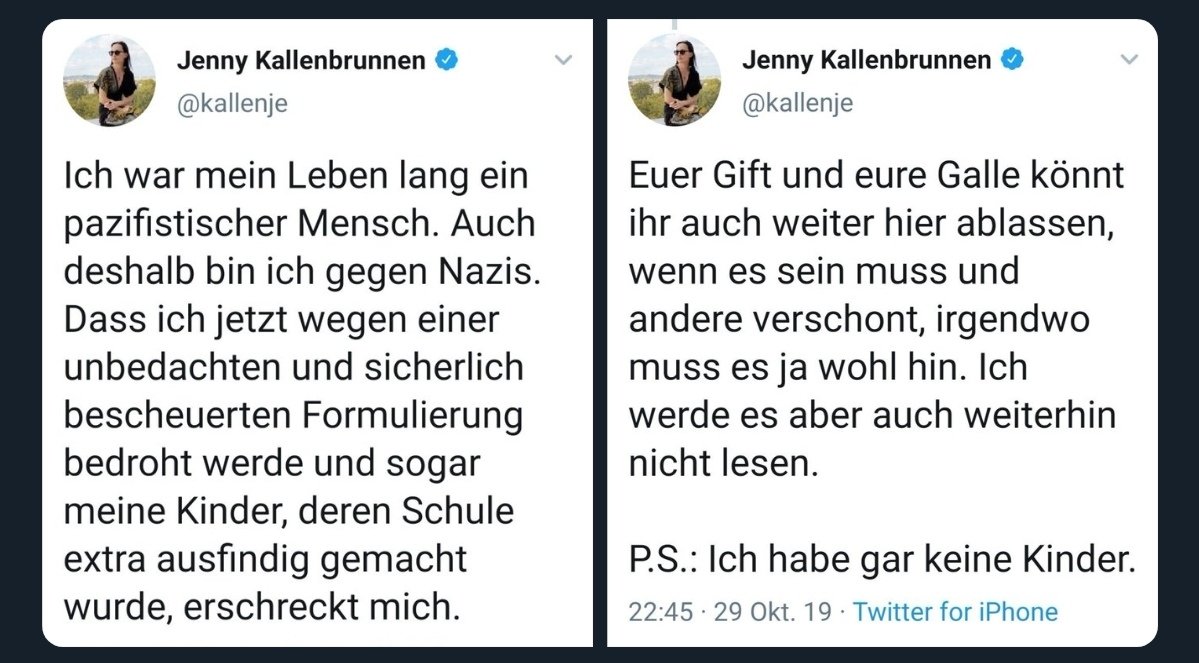The height and width of the screenshot is (663, 1199).
Task: Click the line "bescheuerten Formulierung" in left tweet
Action: (x=293, y=415)
